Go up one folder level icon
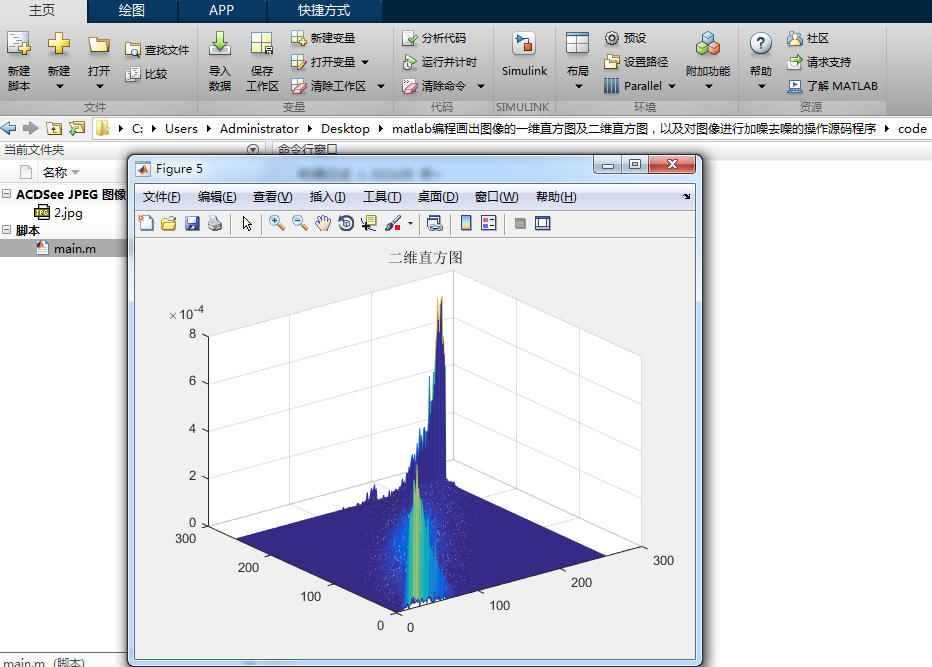 [54, 128]
